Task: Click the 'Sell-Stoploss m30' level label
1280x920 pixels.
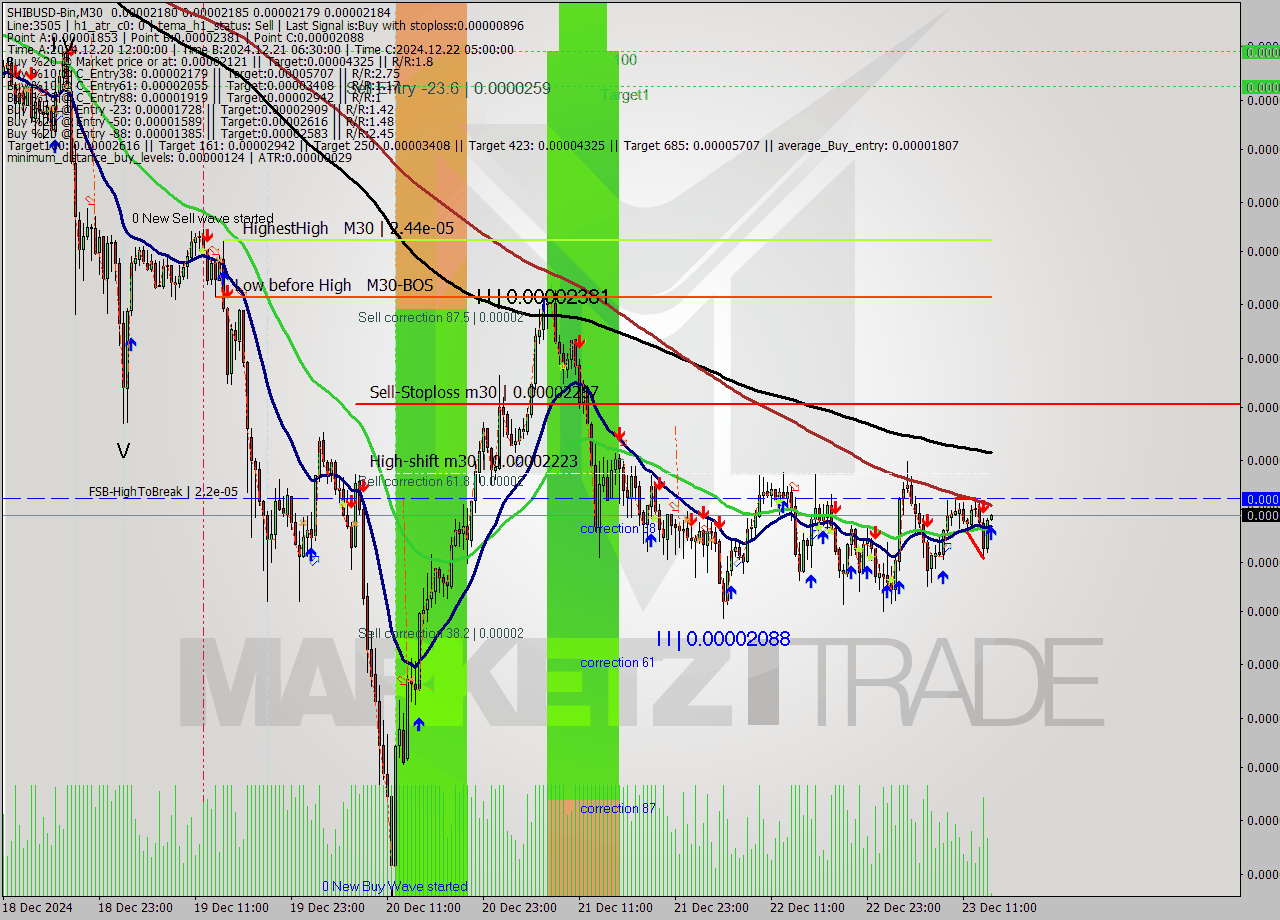Action: (x=484, y=393)
